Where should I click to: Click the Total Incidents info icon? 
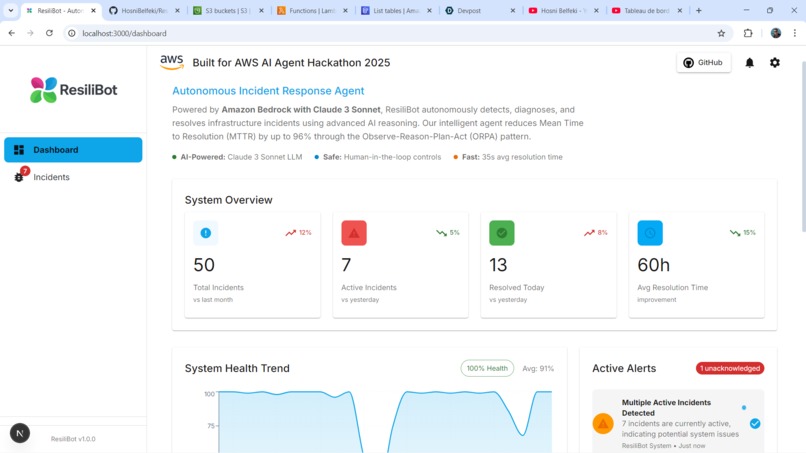(206, 233)
